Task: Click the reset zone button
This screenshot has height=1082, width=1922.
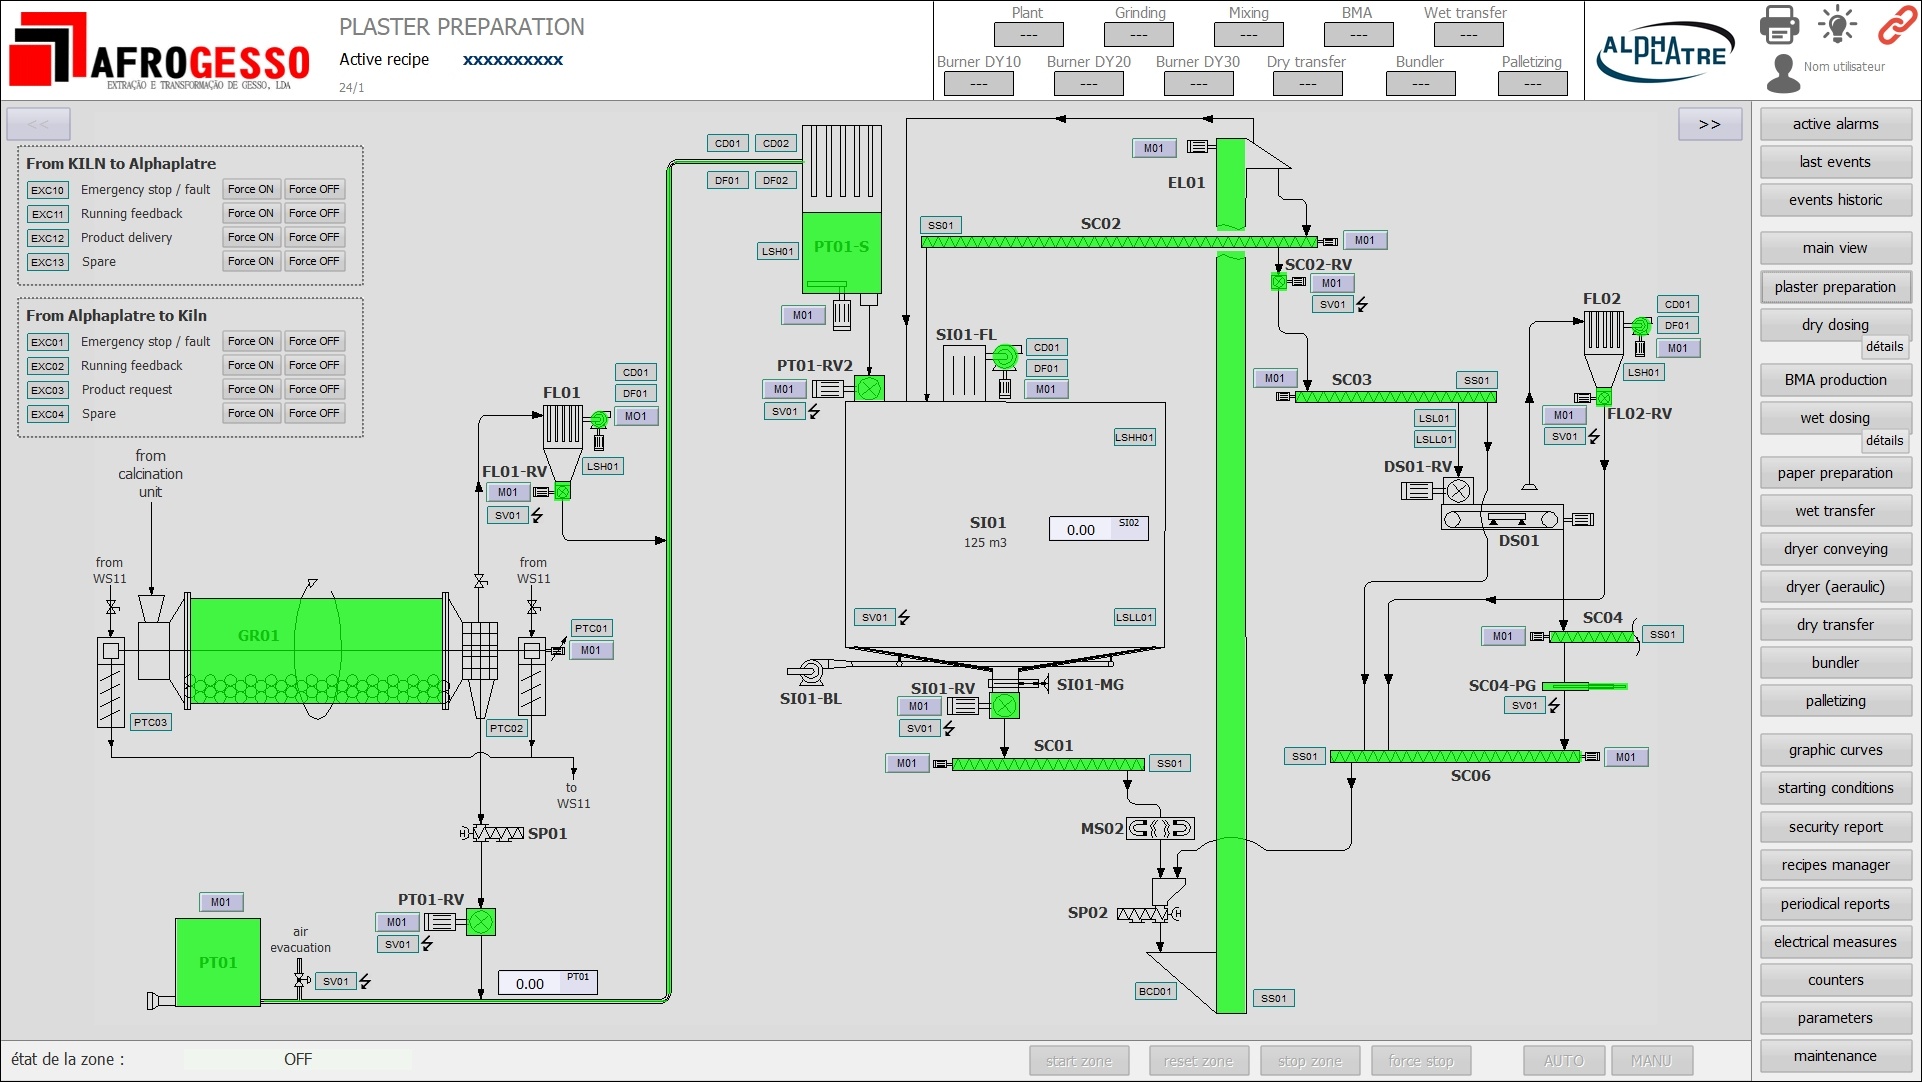Action: click(1199, 1061)
